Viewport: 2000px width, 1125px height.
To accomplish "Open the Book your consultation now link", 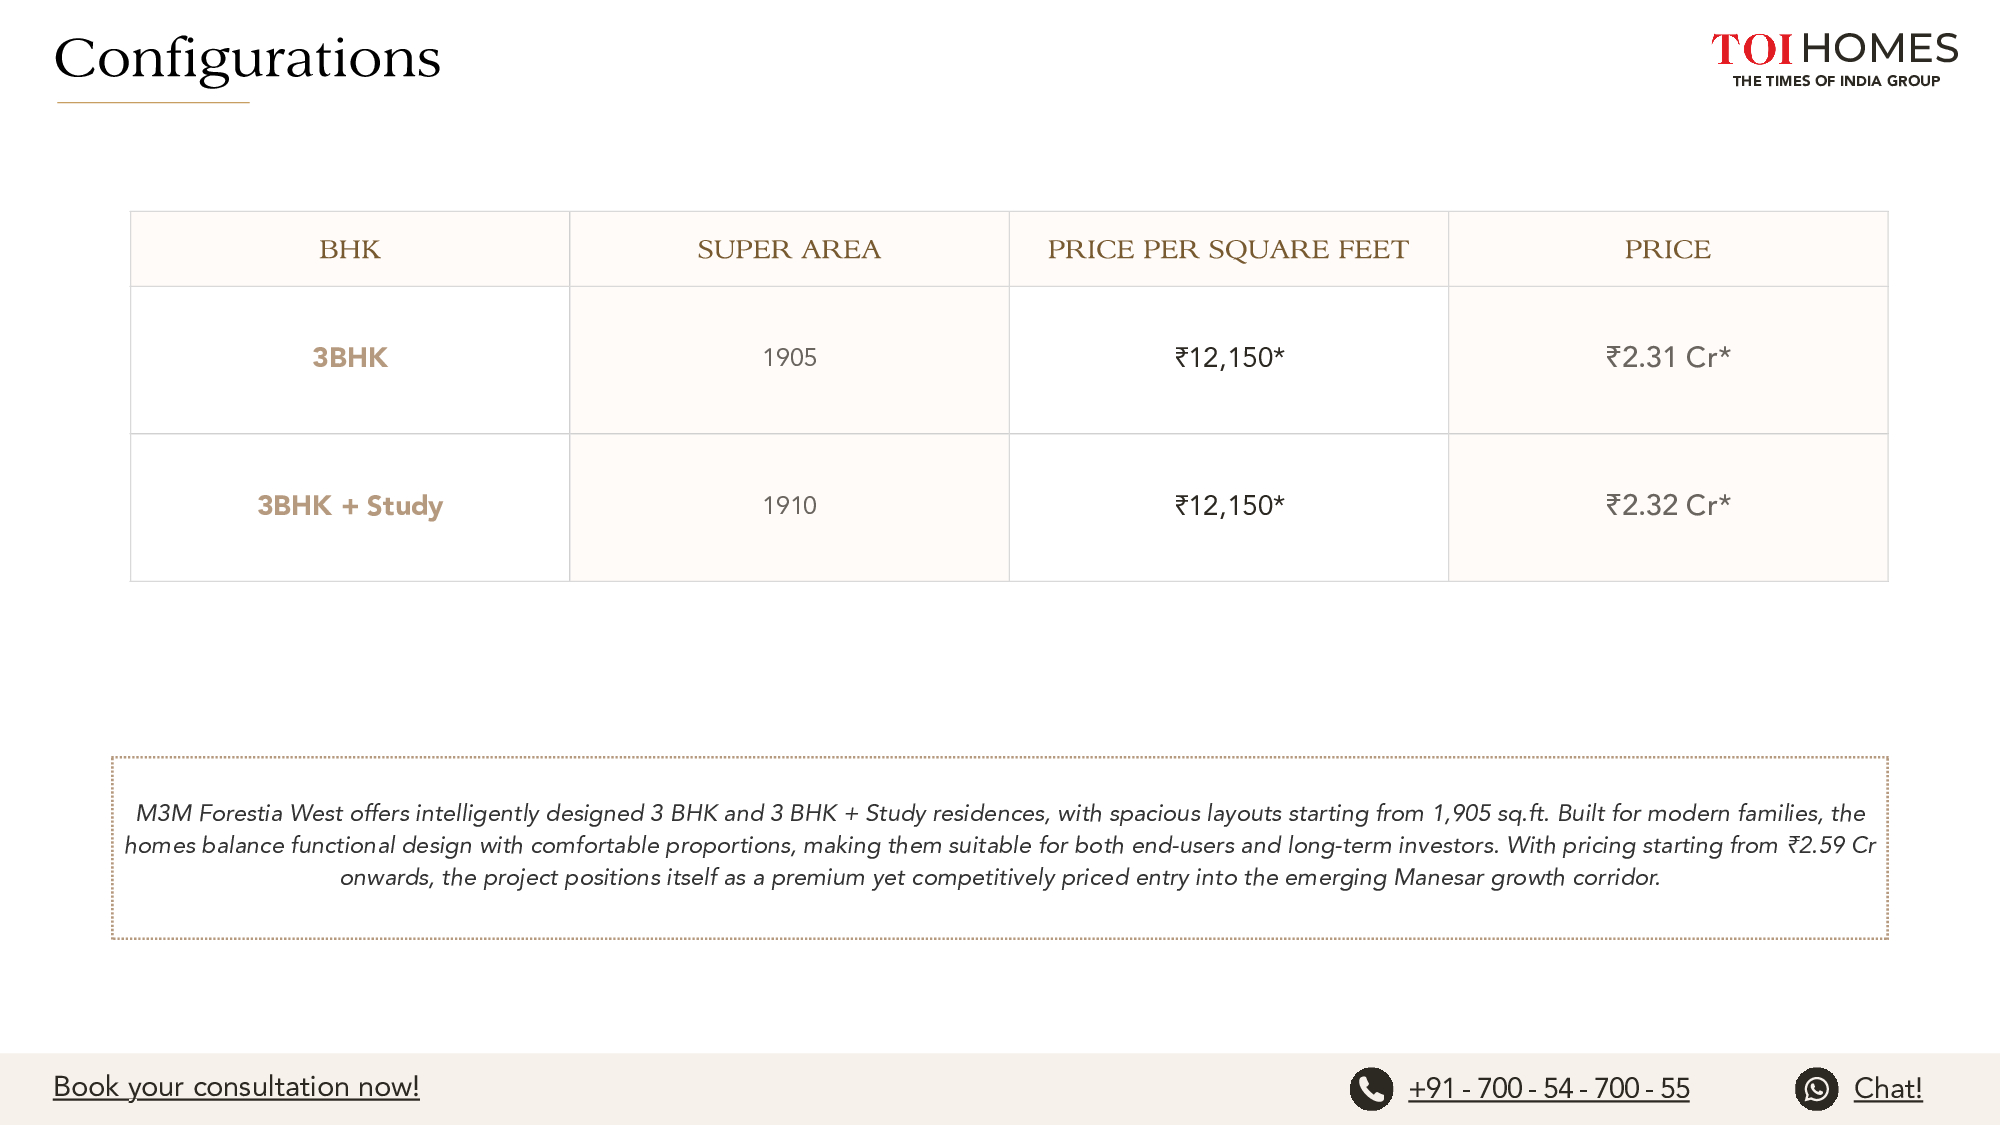I will click(x=236, y=1087).
